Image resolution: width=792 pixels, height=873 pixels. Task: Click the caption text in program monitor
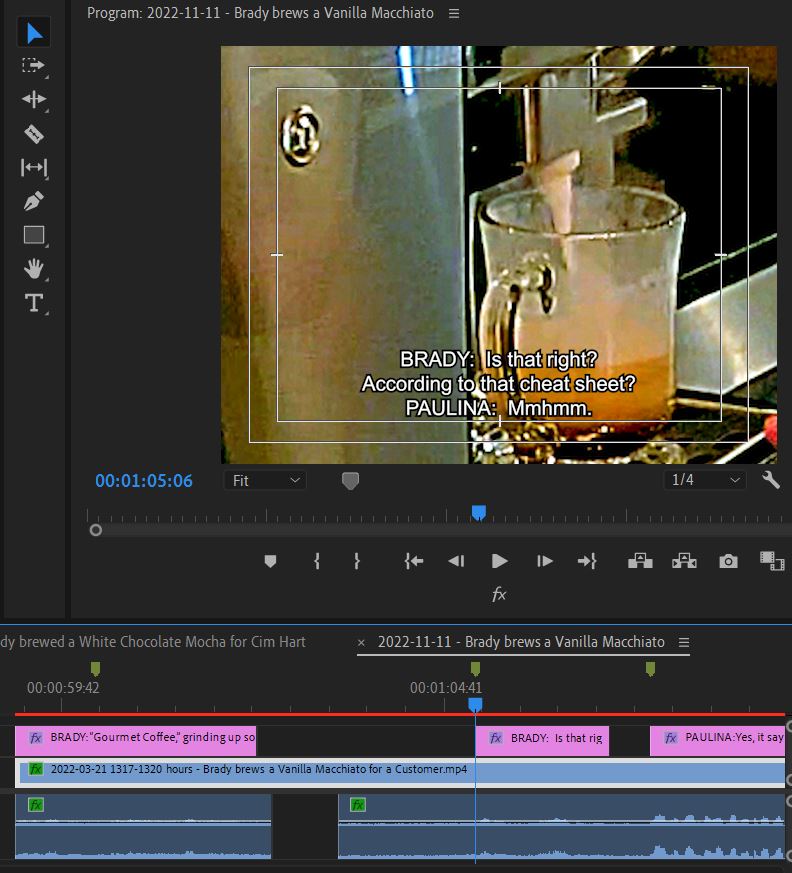(x=499, y=384)
